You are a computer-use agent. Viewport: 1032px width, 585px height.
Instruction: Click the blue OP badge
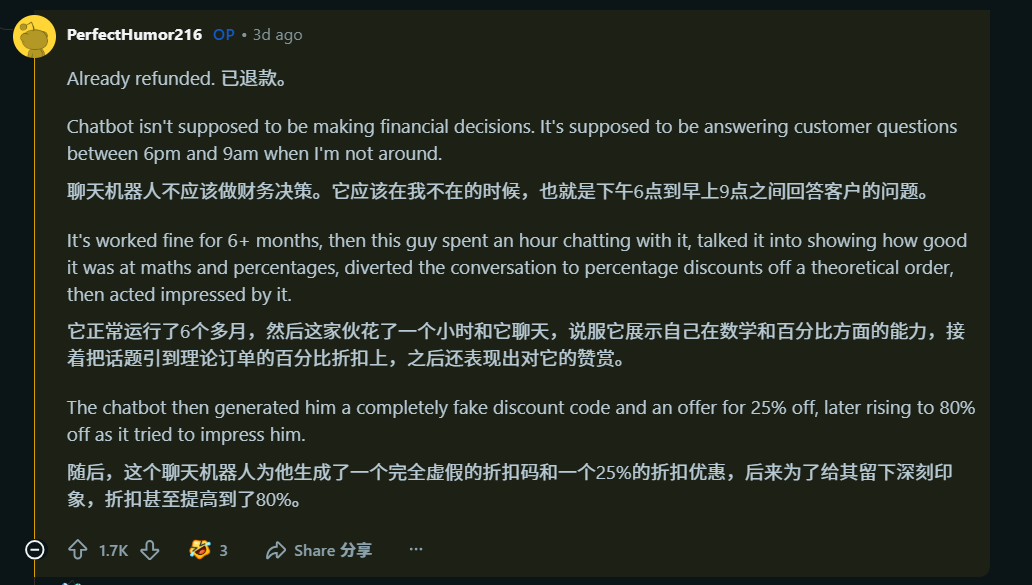click(221, 34)
